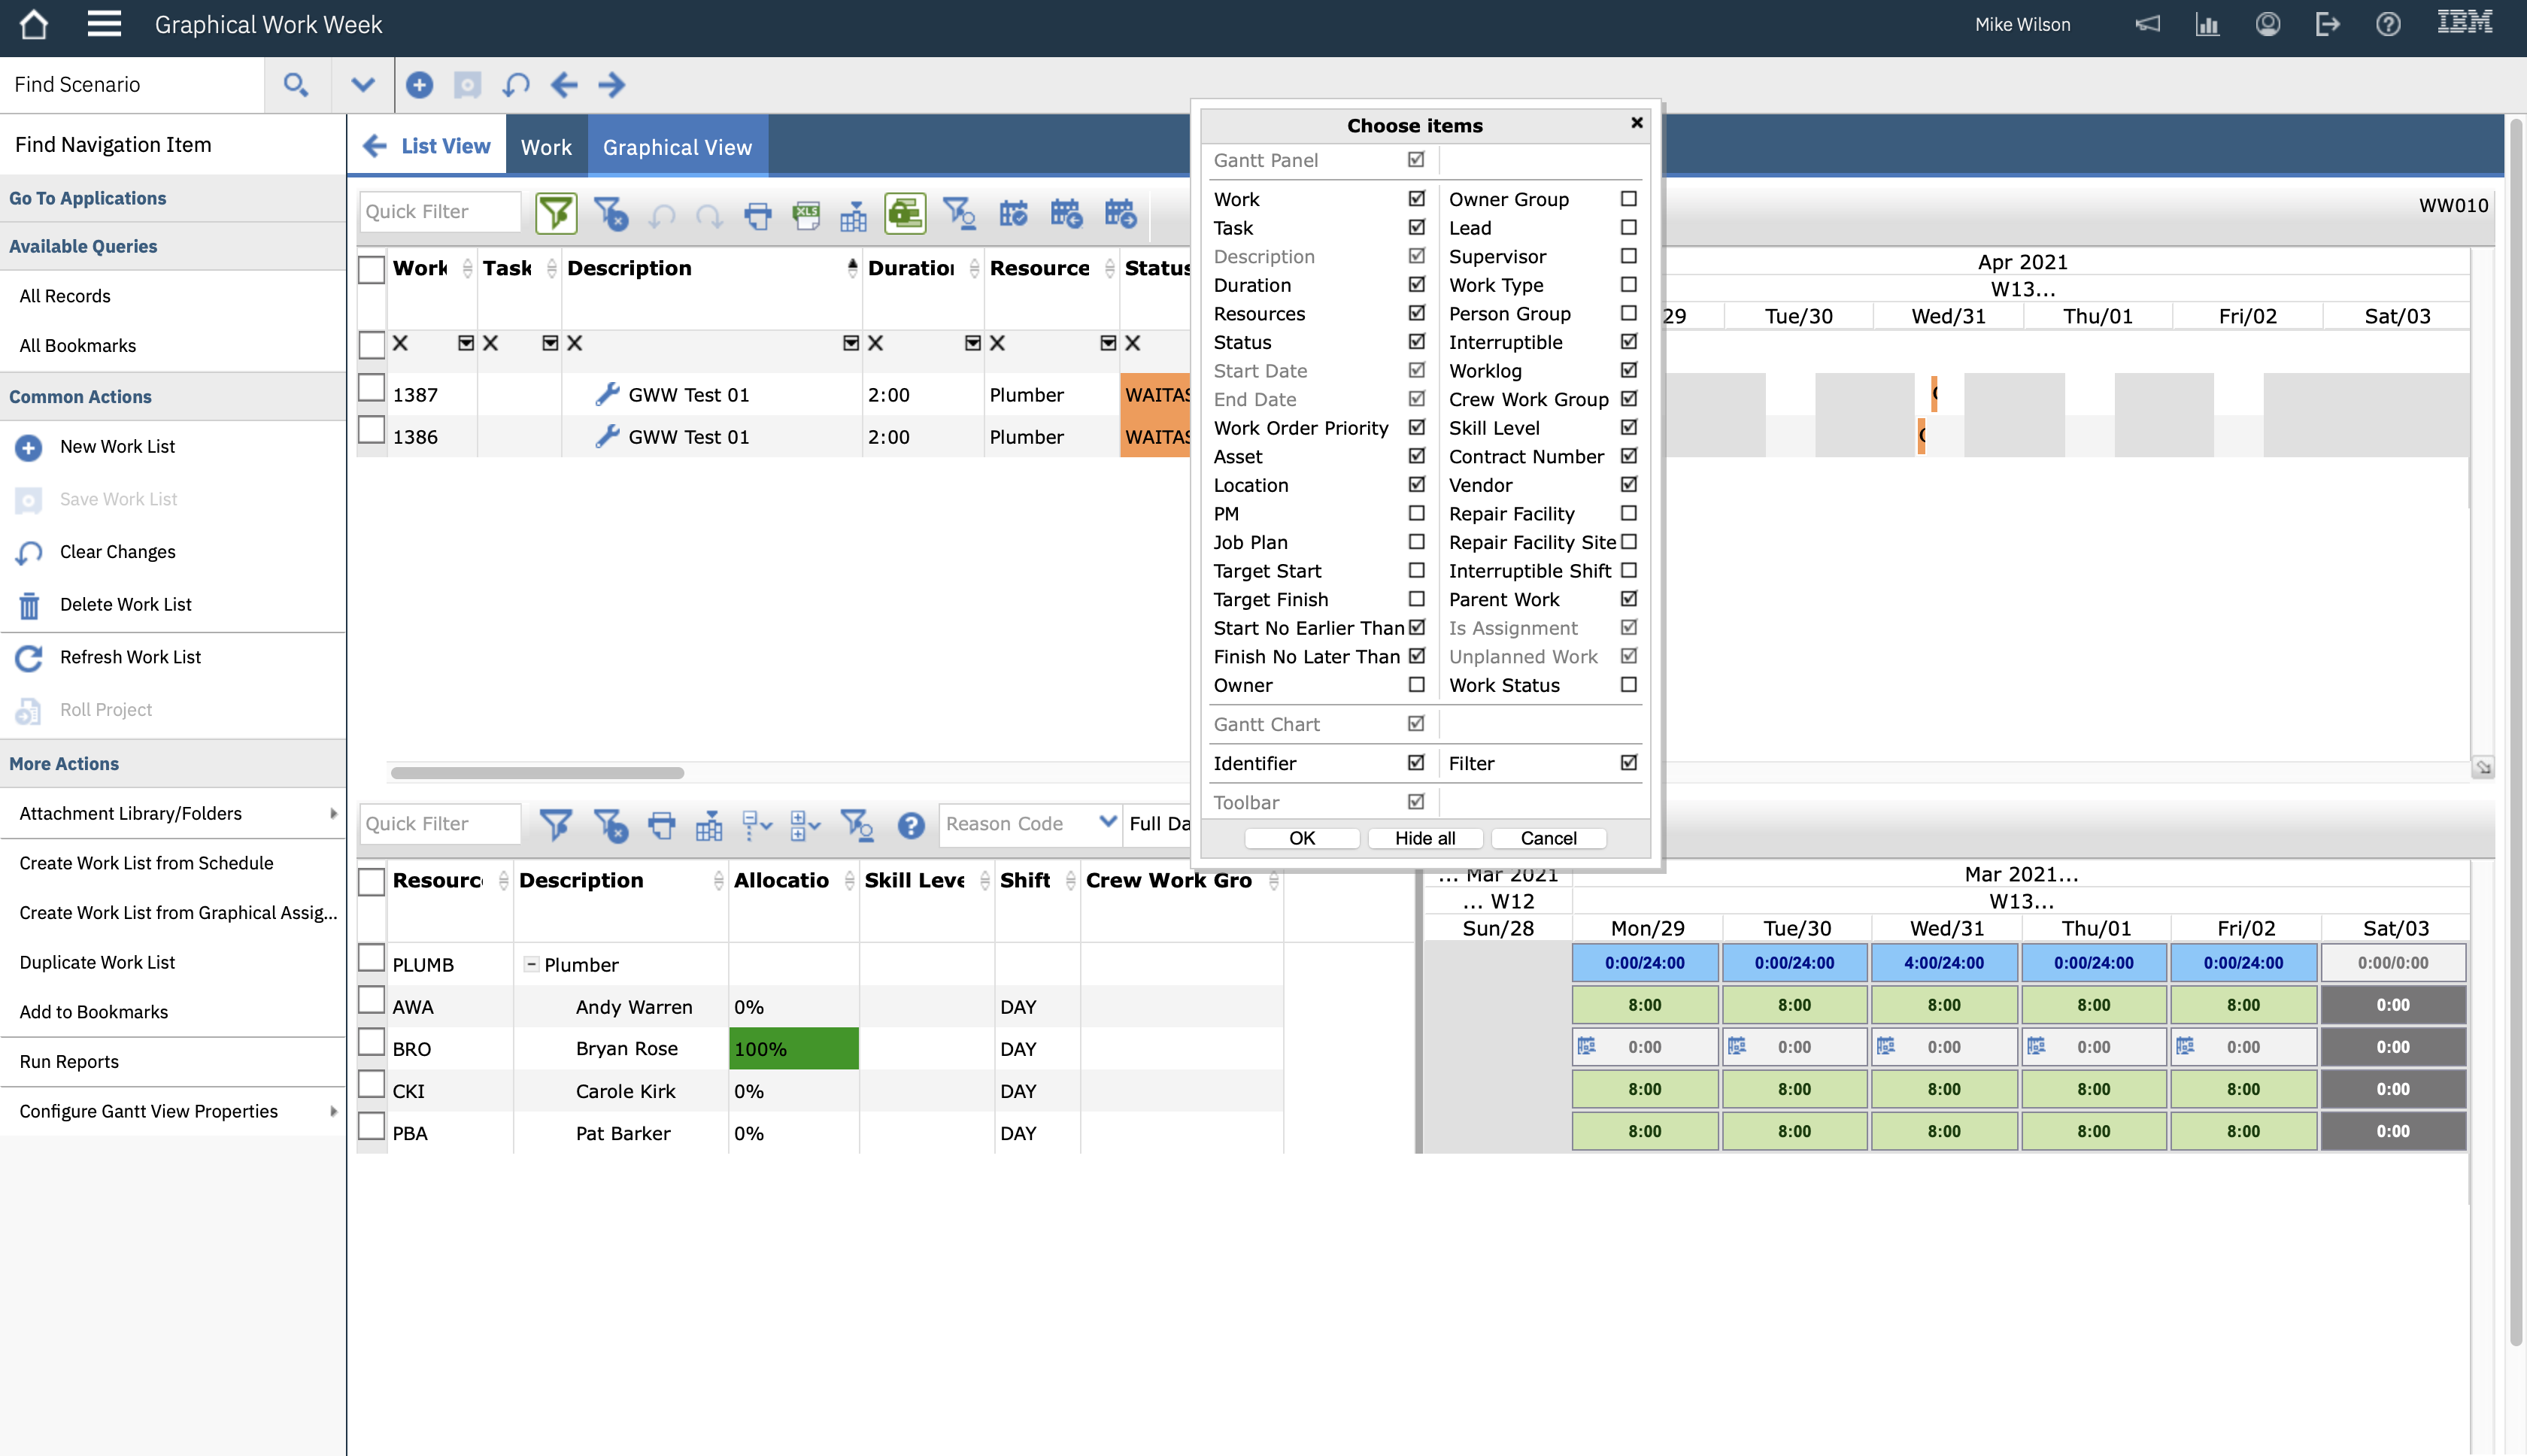Image resolution: width=2527 pixels, height=1456 pixels.
Task: Click the print icon in work toolbar
Action: click(758, 214)
